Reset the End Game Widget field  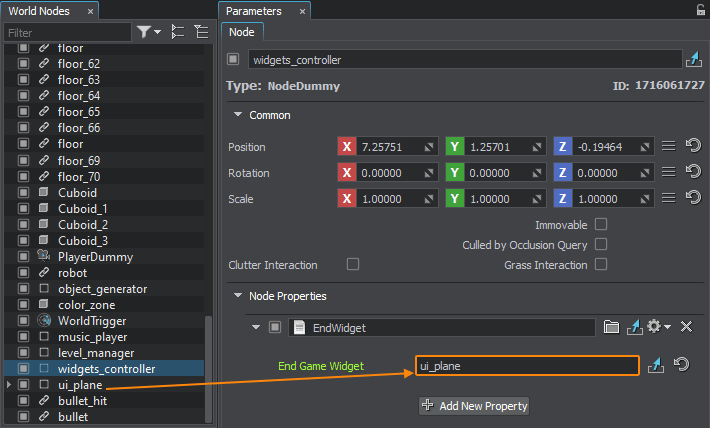(x=681, y=366)
